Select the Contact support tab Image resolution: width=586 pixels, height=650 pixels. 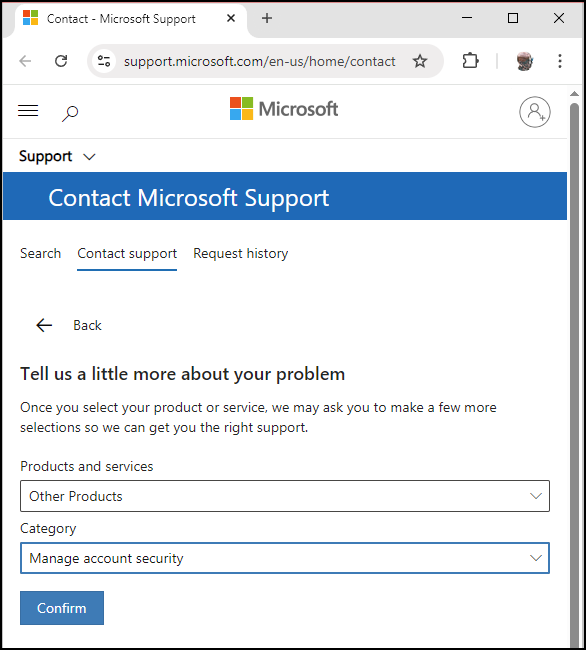pyautogui.click(x=127, y=254)
